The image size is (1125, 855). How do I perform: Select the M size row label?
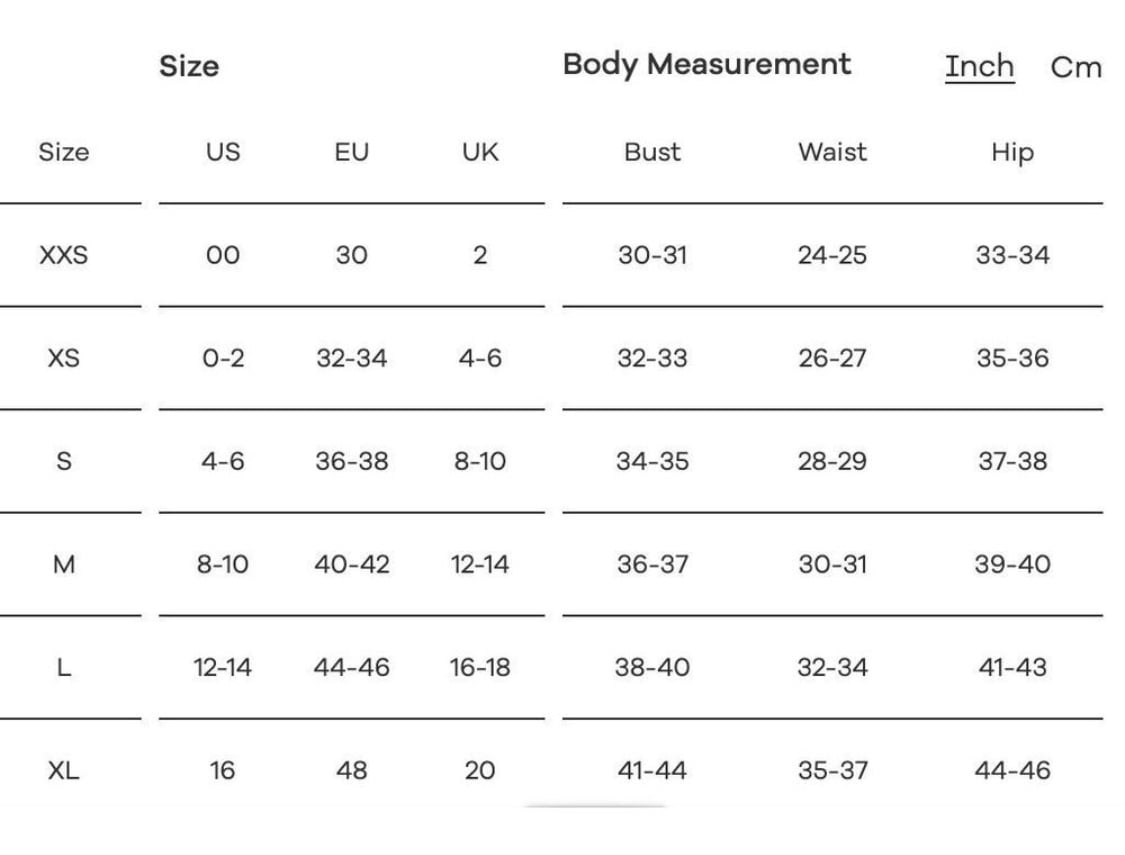pos(64,565)
